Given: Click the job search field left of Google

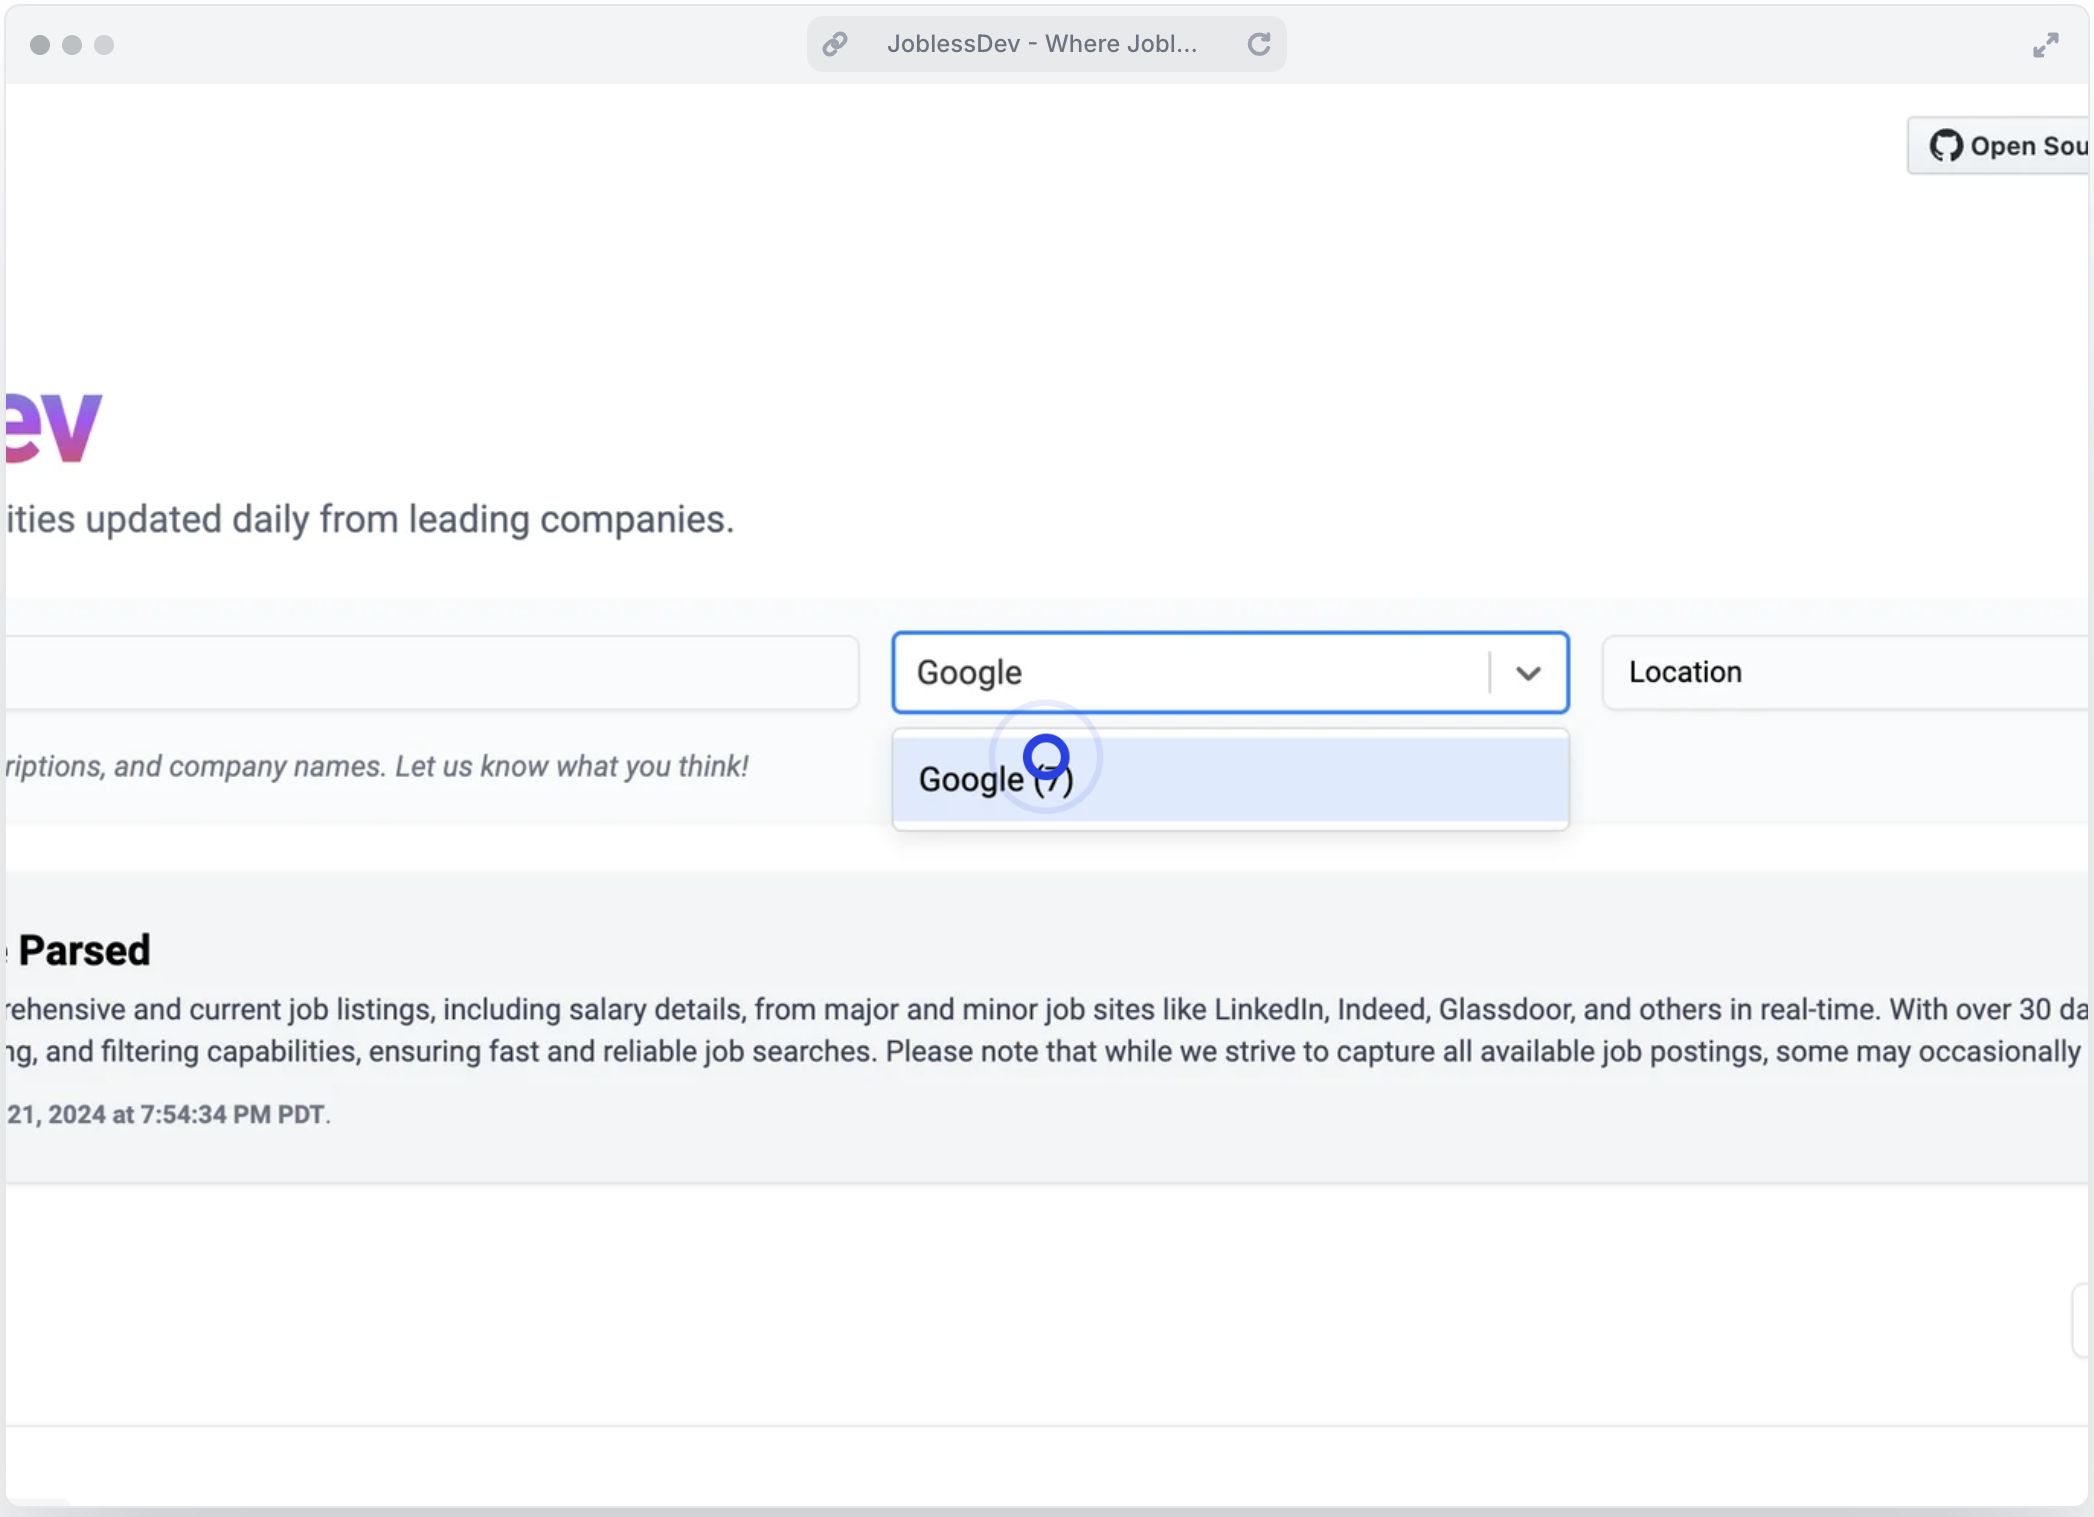Looking at the screenshot, I should click(431, 672).
